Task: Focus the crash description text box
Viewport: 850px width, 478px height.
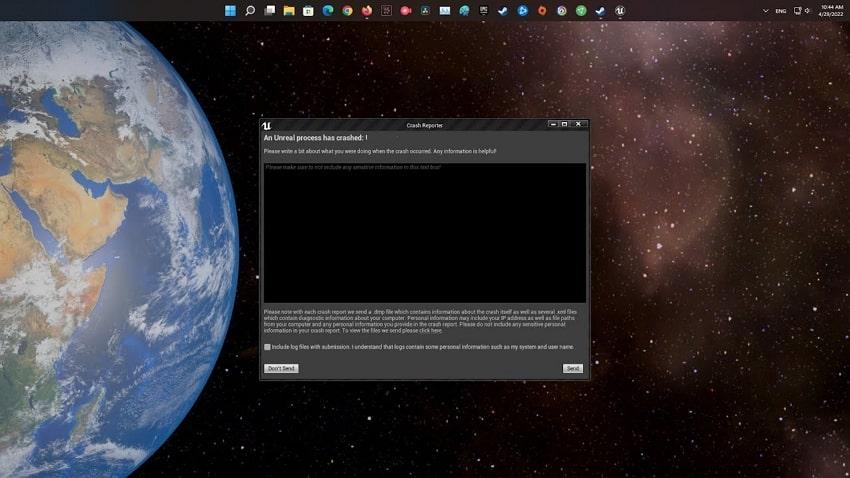Action: click(x=424, y=233)
